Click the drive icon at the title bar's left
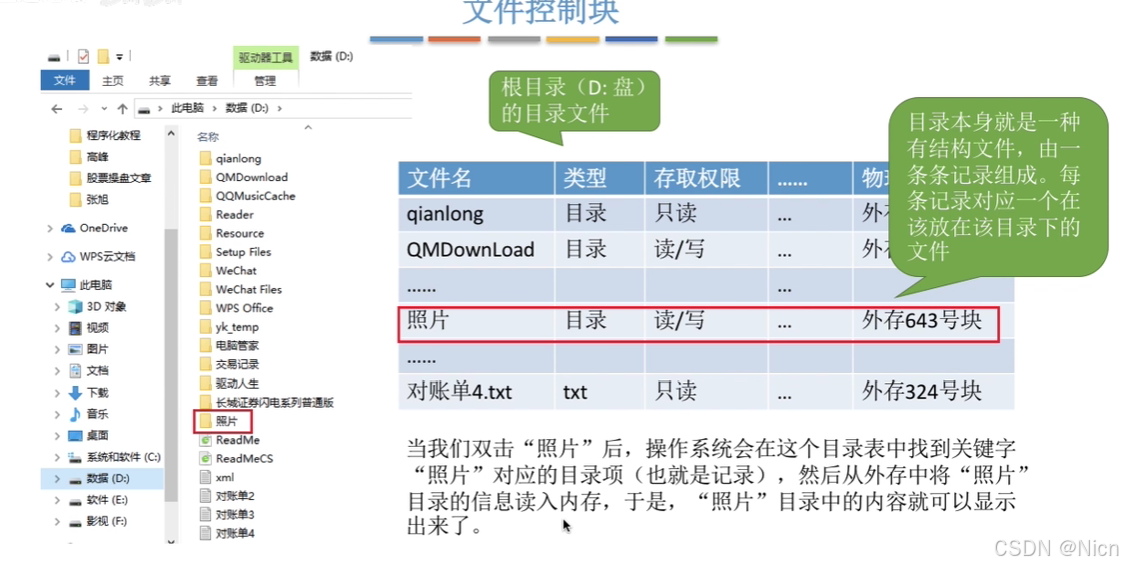This screenshot has width=1123, height=568. 54,57
